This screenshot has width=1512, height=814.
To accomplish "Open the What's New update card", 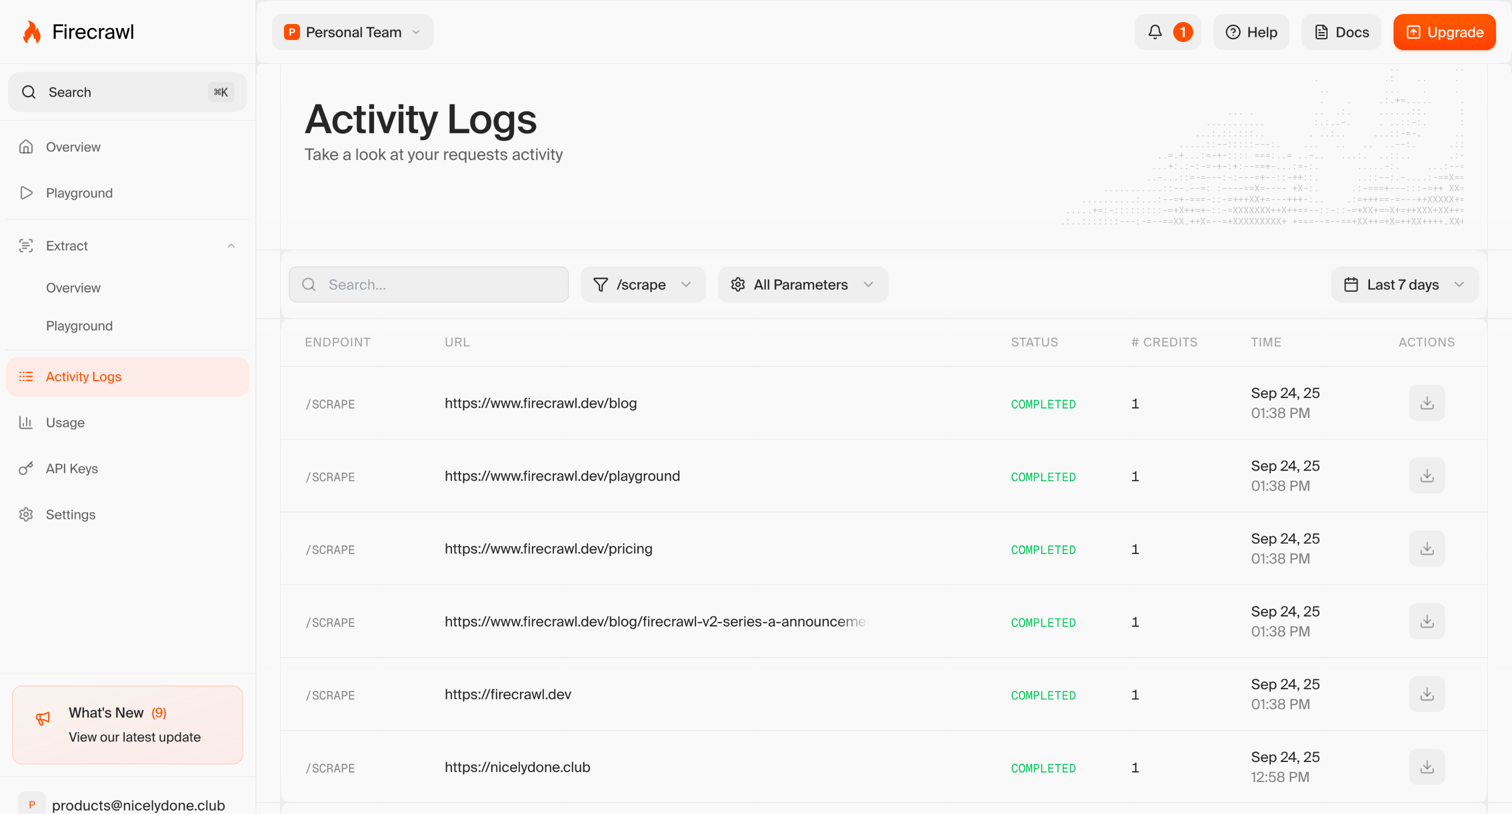I will (127, 725).
